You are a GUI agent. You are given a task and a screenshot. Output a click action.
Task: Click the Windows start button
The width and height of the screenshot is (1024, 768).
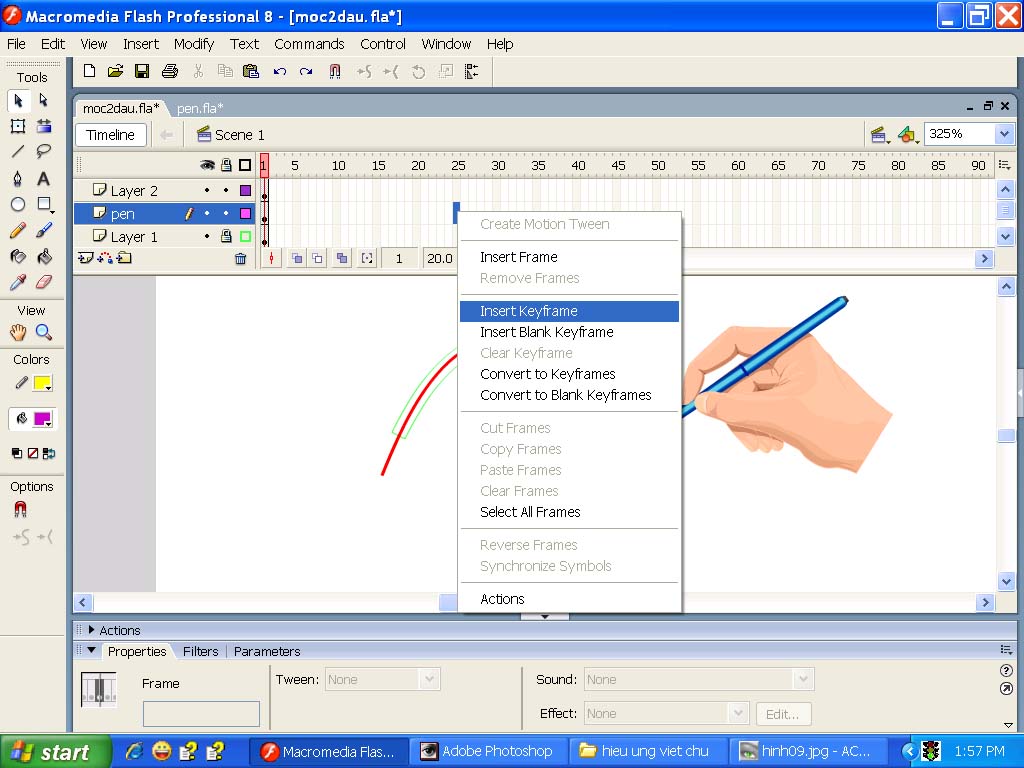tap(56, 752)
